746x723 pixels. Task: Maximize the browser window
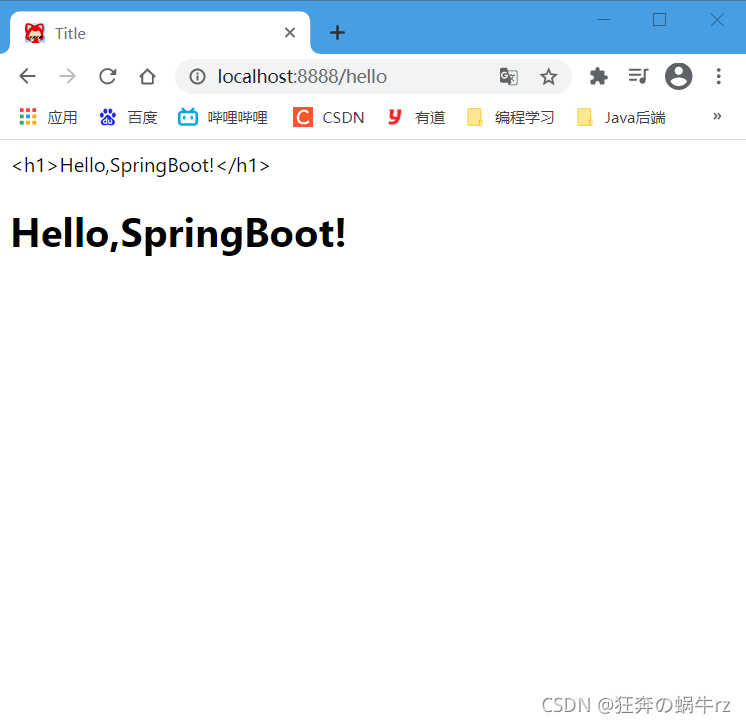click(659, 20)
